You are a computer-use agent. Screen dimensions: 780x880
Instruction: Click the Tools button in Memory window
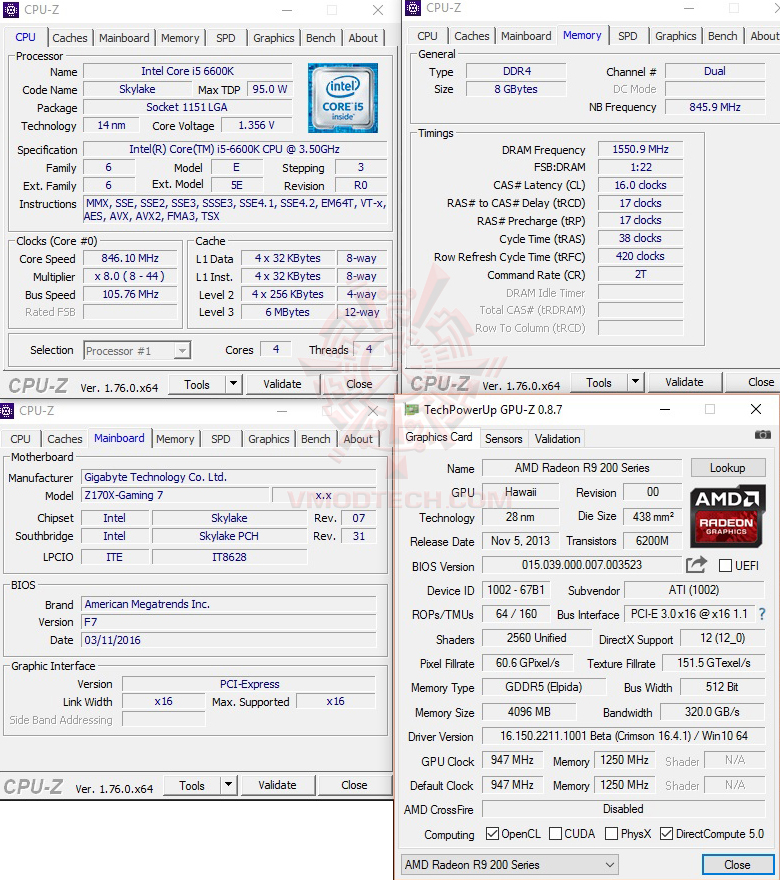click(x=599, y=382)
